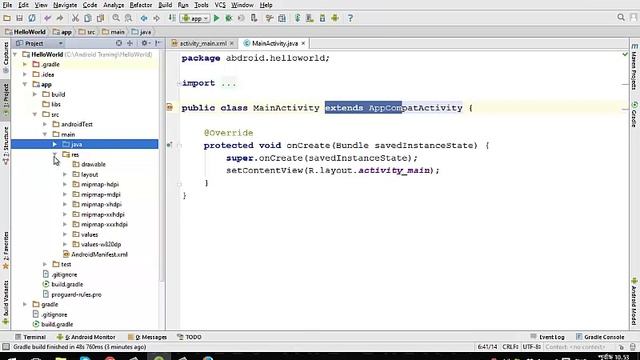Open the Terminal tool window
The width and height of the screenshot is (640, 360).
coord(31,337)
